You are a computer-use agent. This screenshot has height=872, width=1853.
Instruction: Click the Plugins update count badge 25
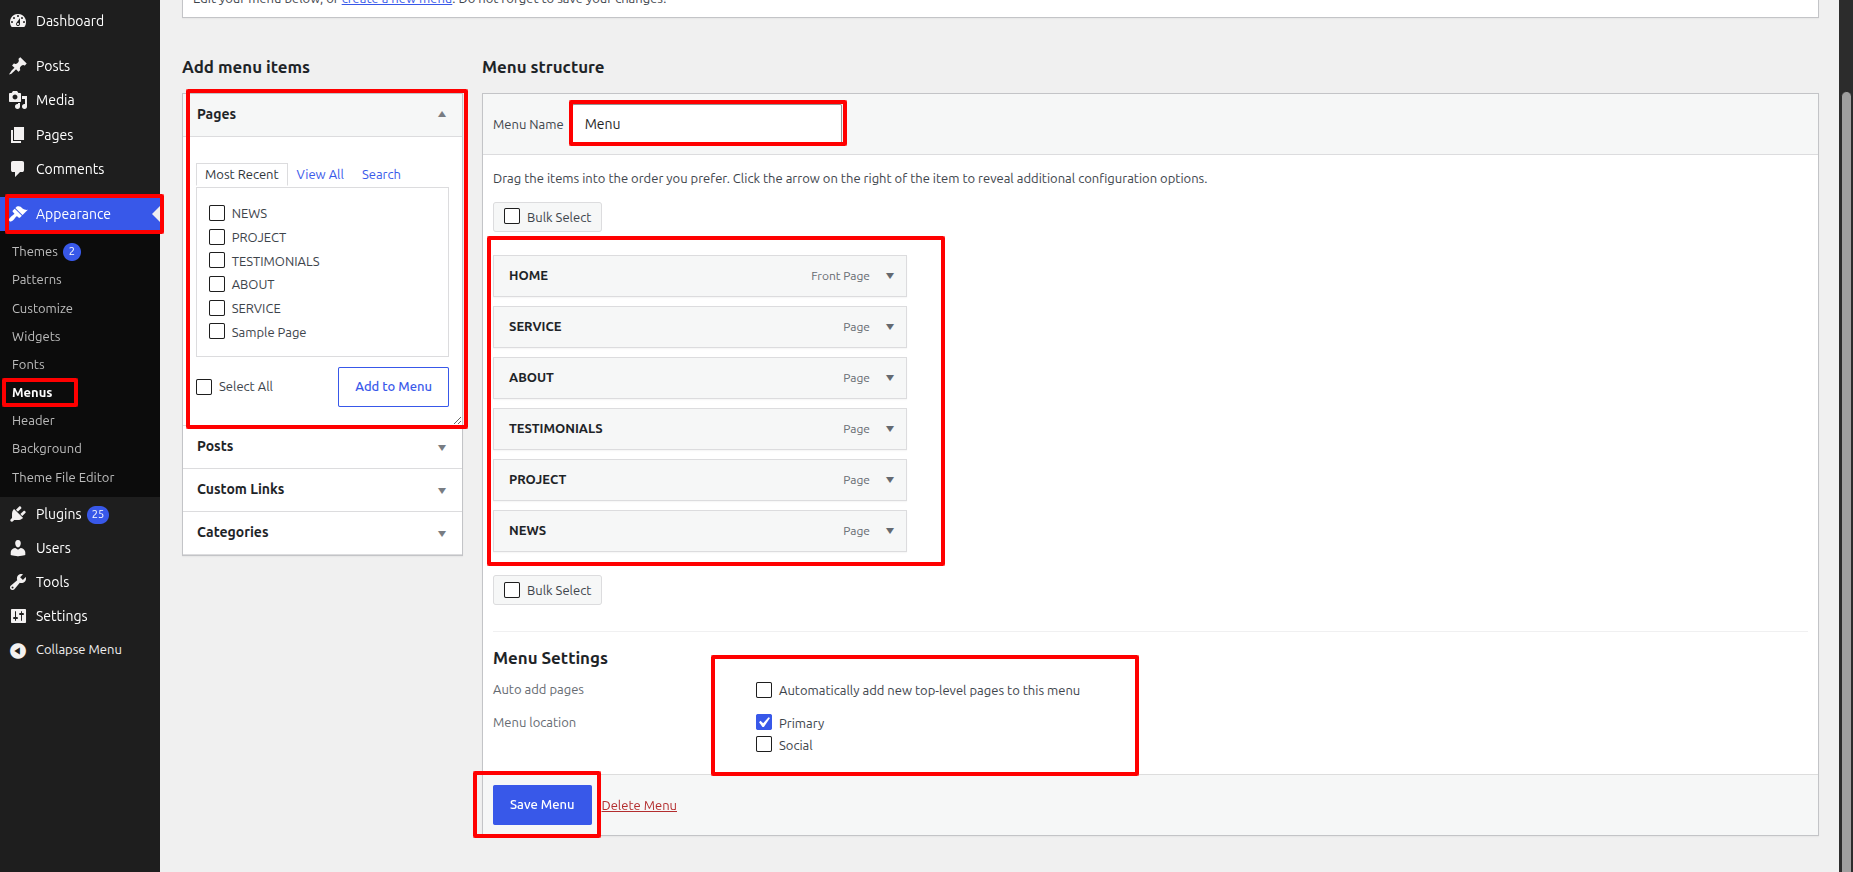(x=98, y=514)
